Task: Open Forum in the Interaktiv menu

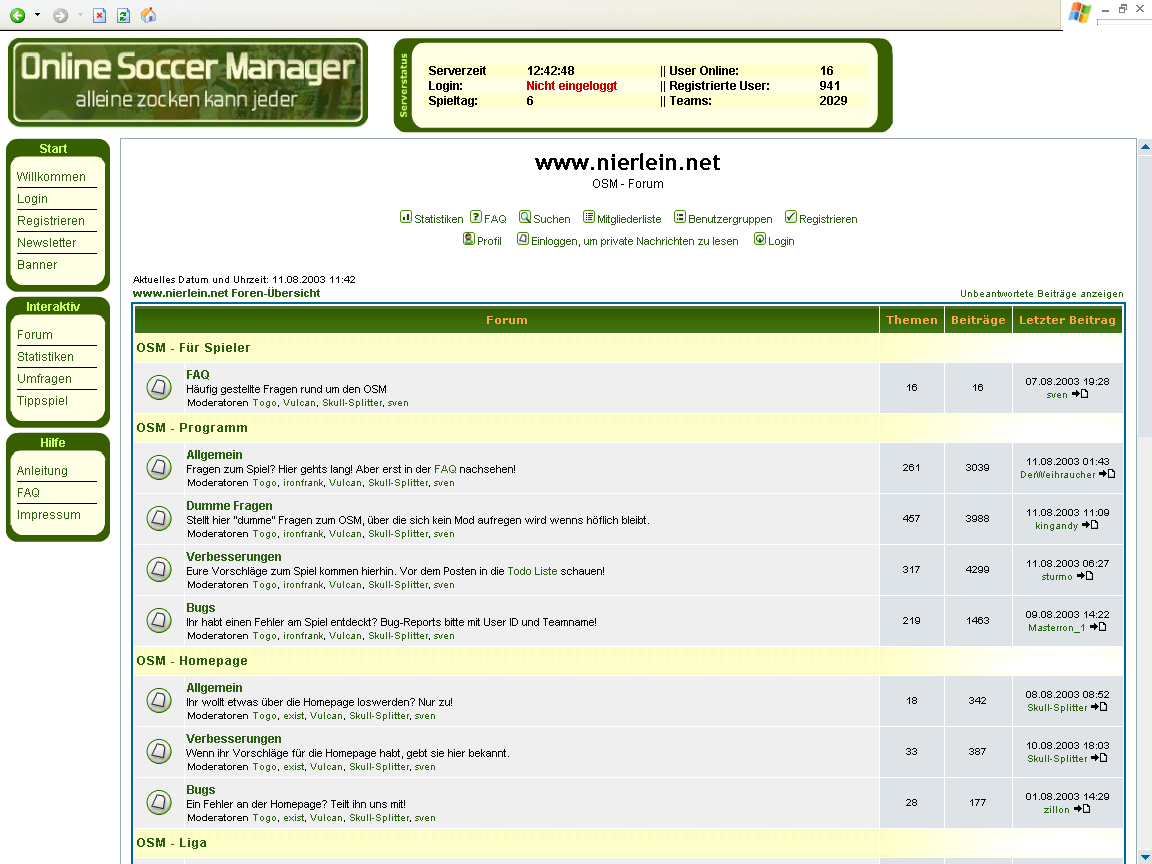Action: [35, 335]
